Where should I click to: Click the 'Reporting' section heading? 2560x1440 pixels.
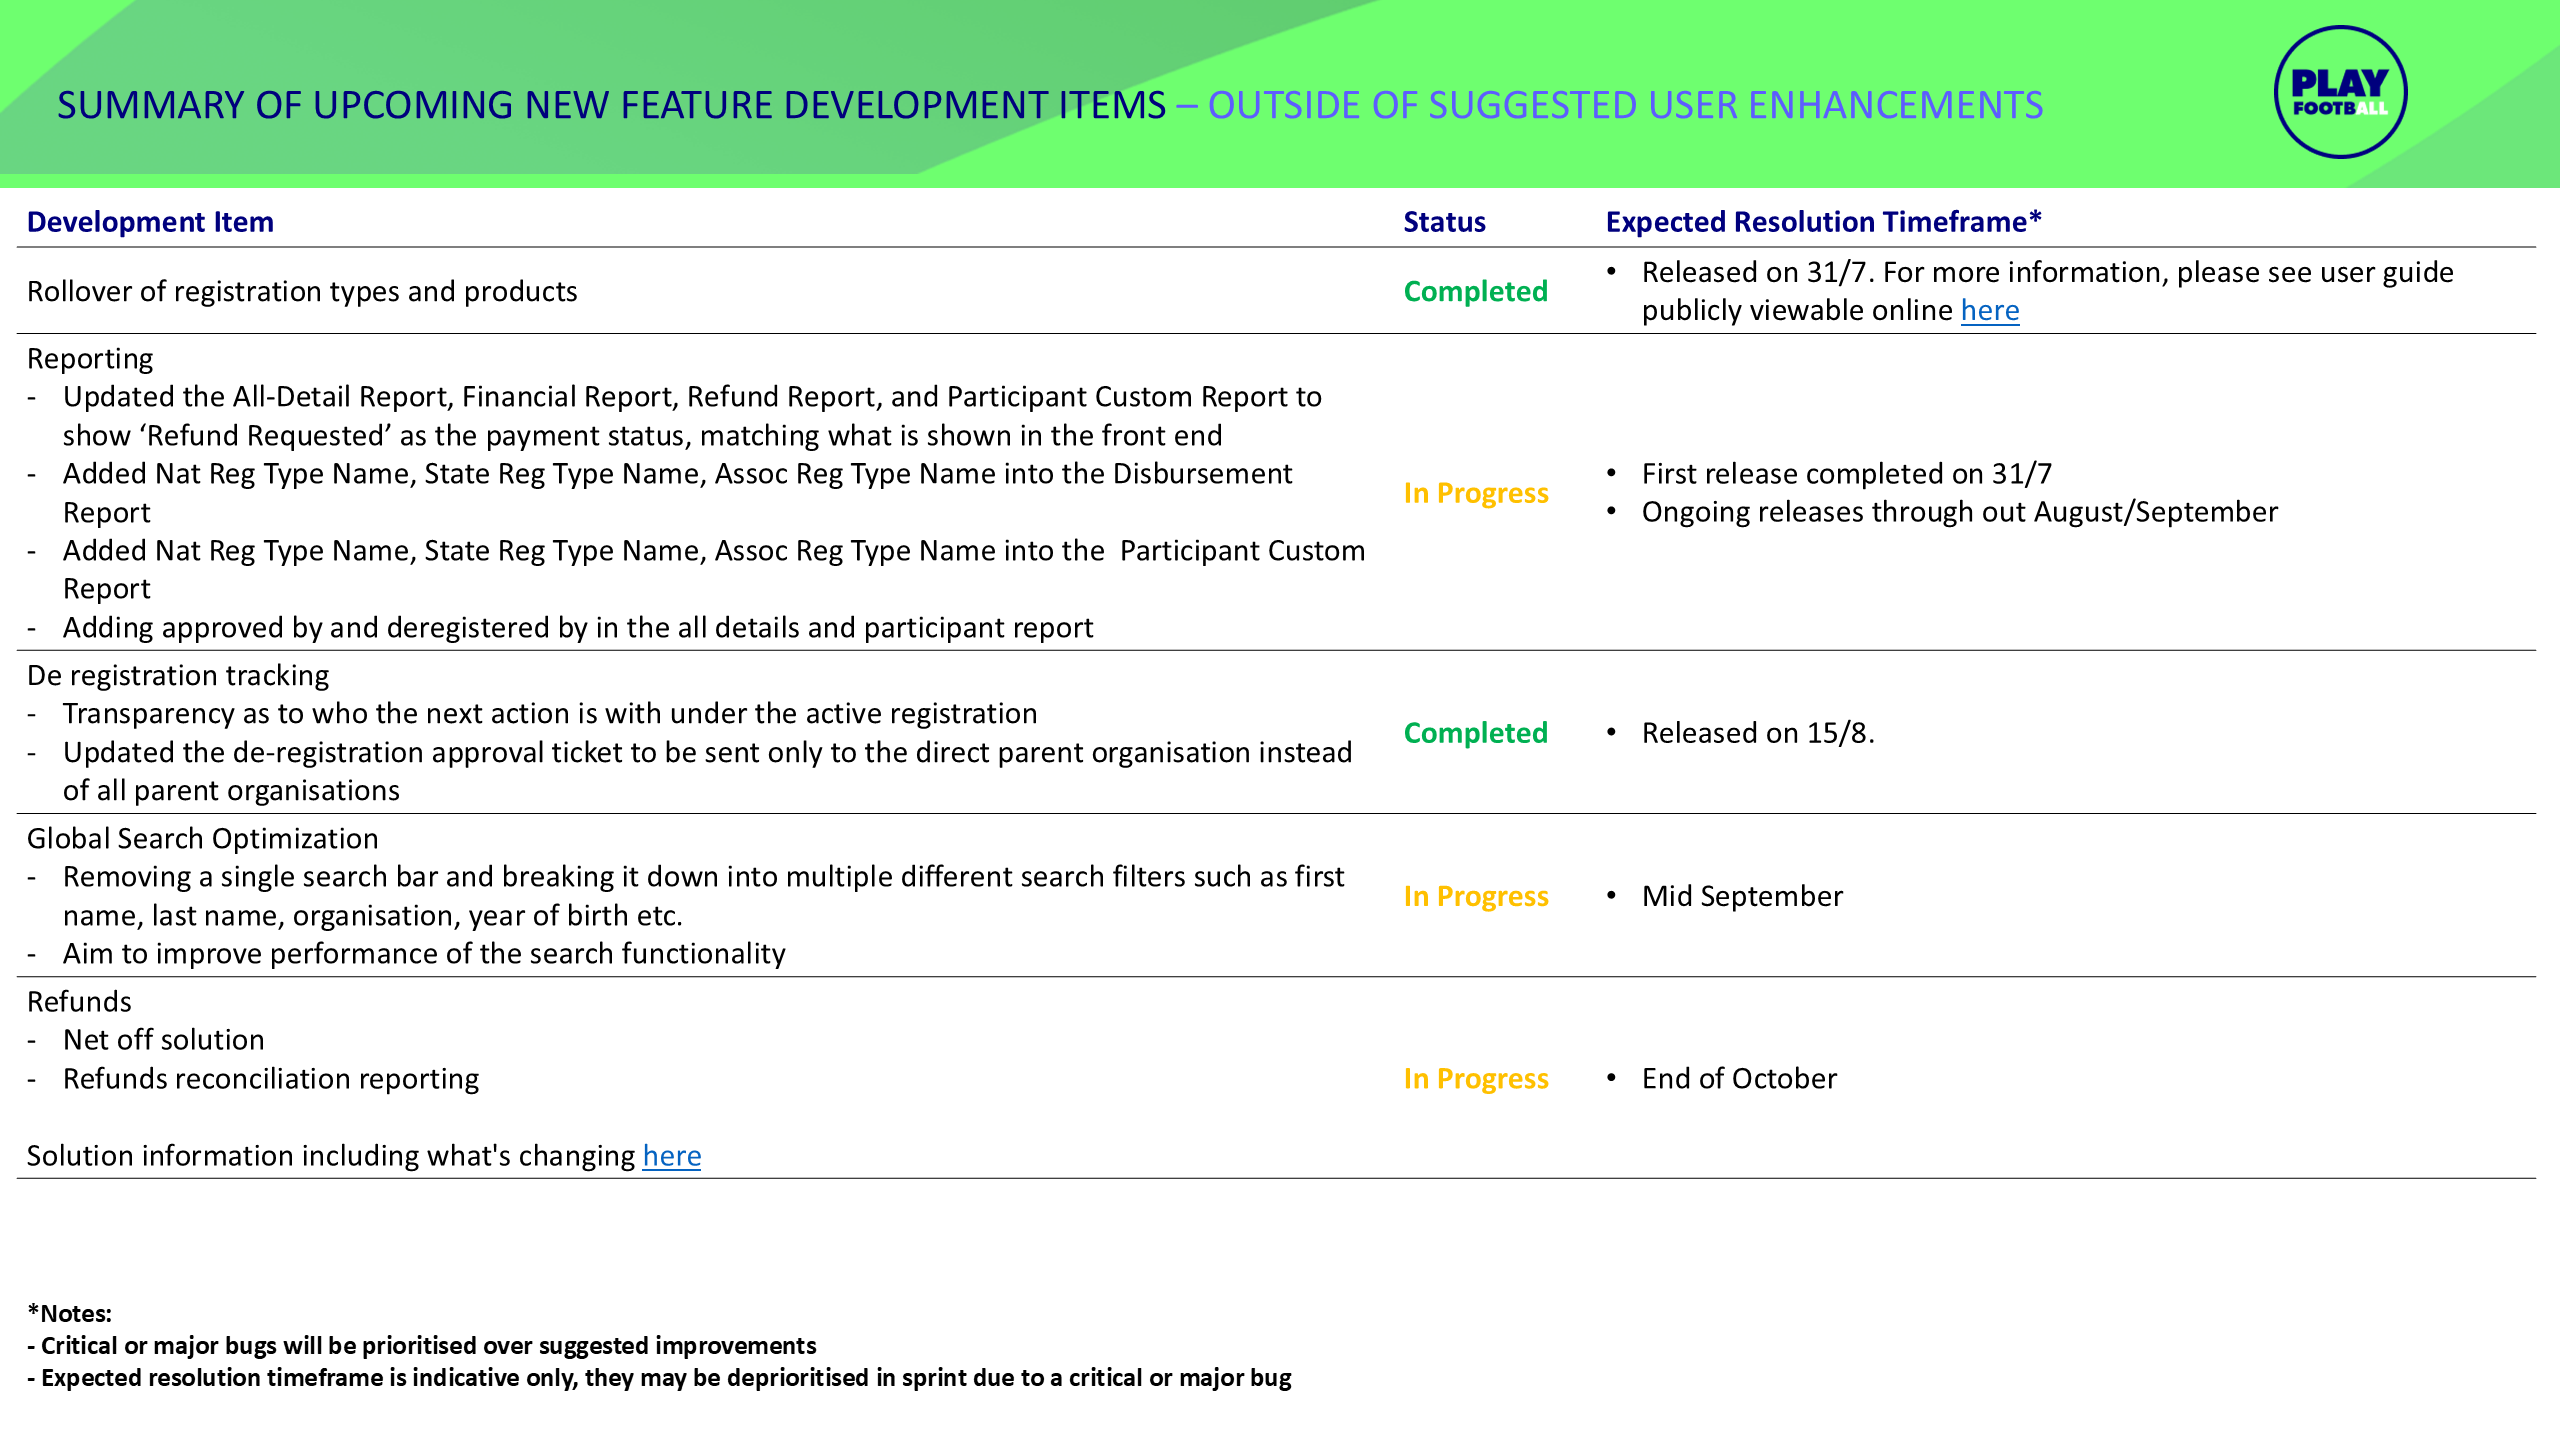(x=90, y=359)
